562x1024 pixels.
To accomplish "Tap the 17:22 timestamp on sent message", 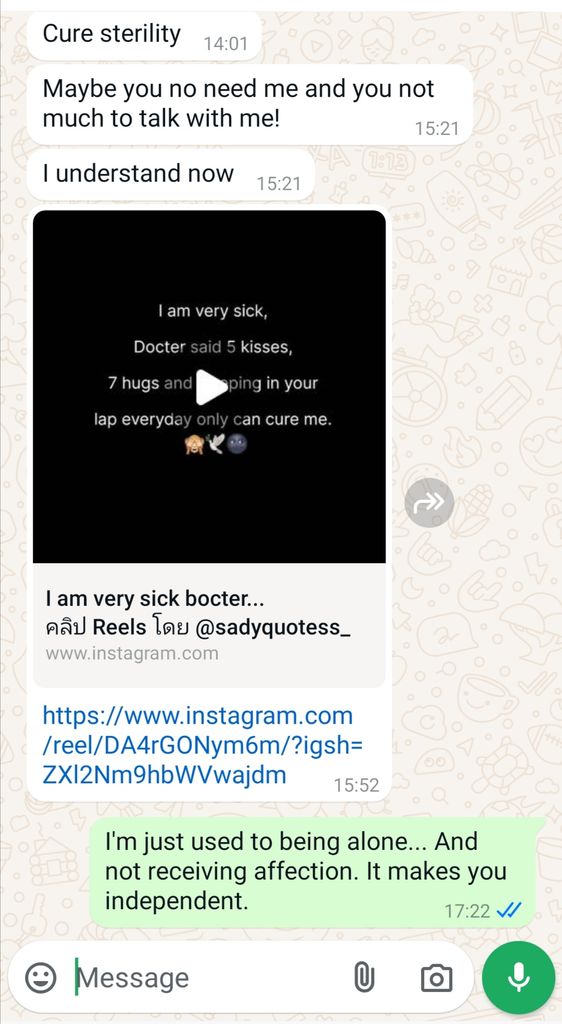I will point(467,910).
